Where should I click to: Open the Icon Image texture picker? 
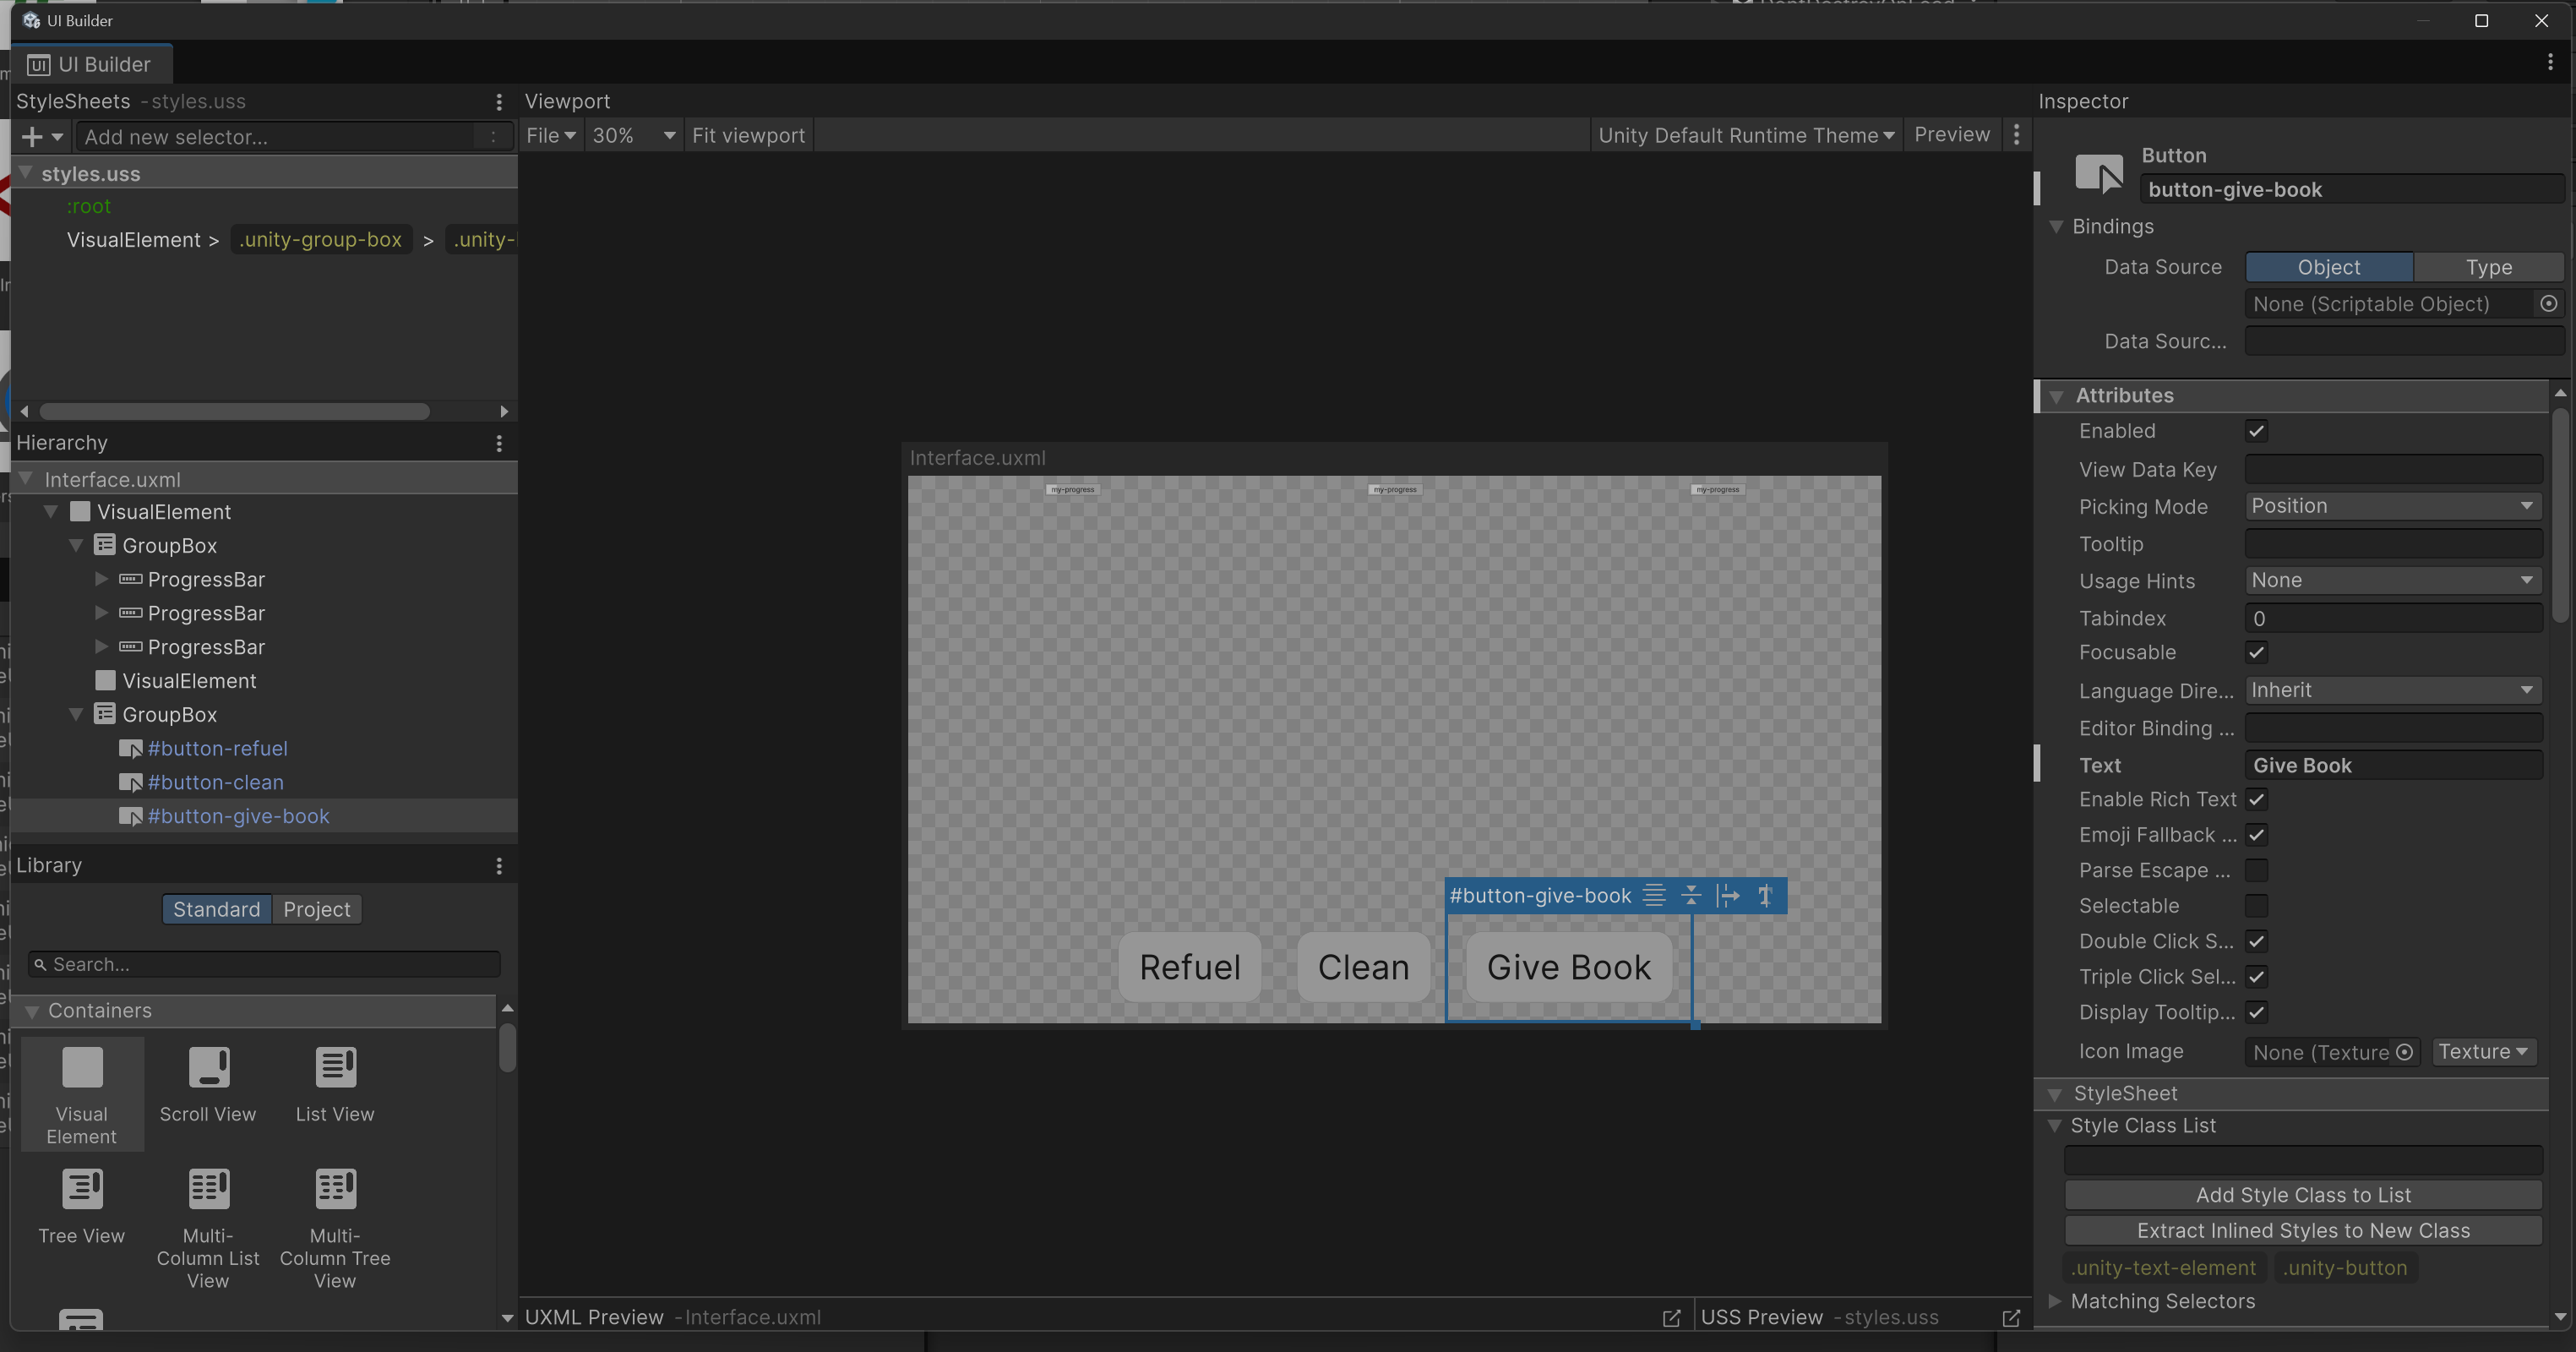point(2404,1052)
